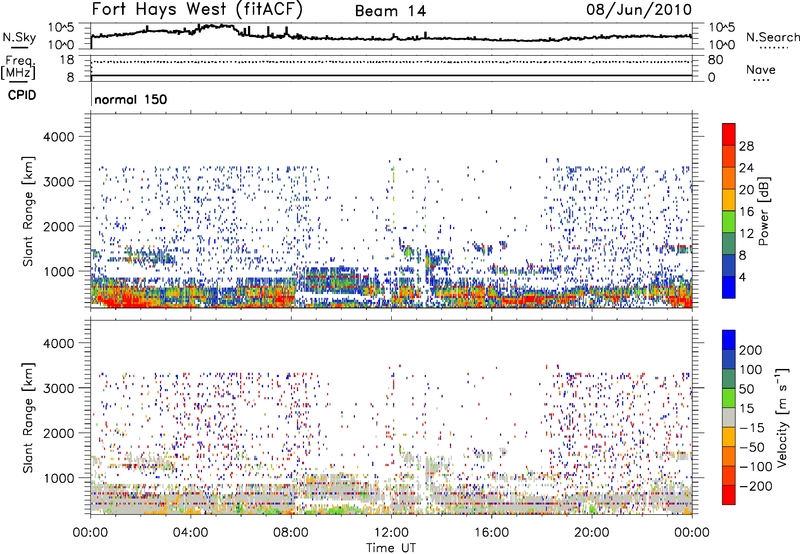
Task: Click the "10^5" tick beside N.Sky
Action: point(61,27)
